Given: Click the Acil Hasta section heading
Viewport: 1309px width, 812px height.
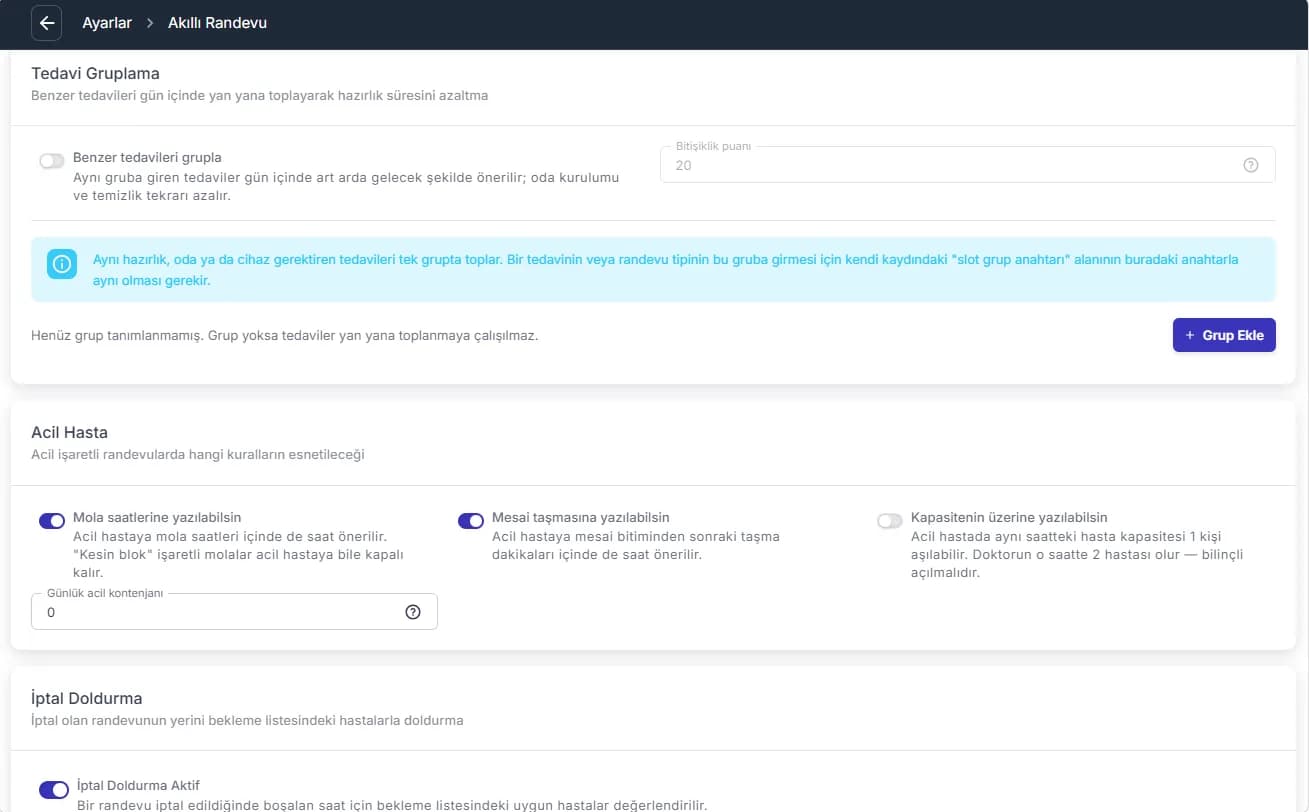Looking at the screenshot, I should click(x=70, y=432).
